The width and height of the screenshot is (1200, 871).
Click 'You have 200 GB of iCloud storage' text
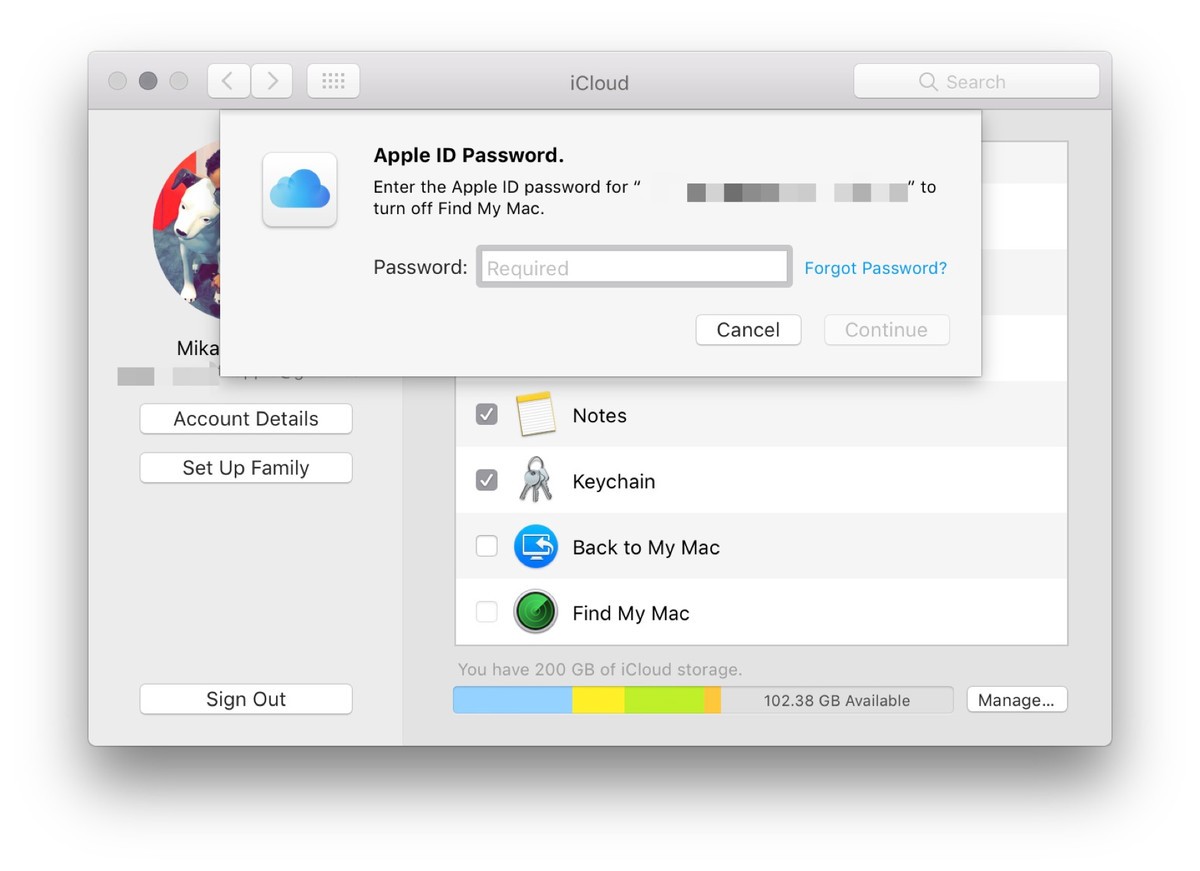click(600, 669)
